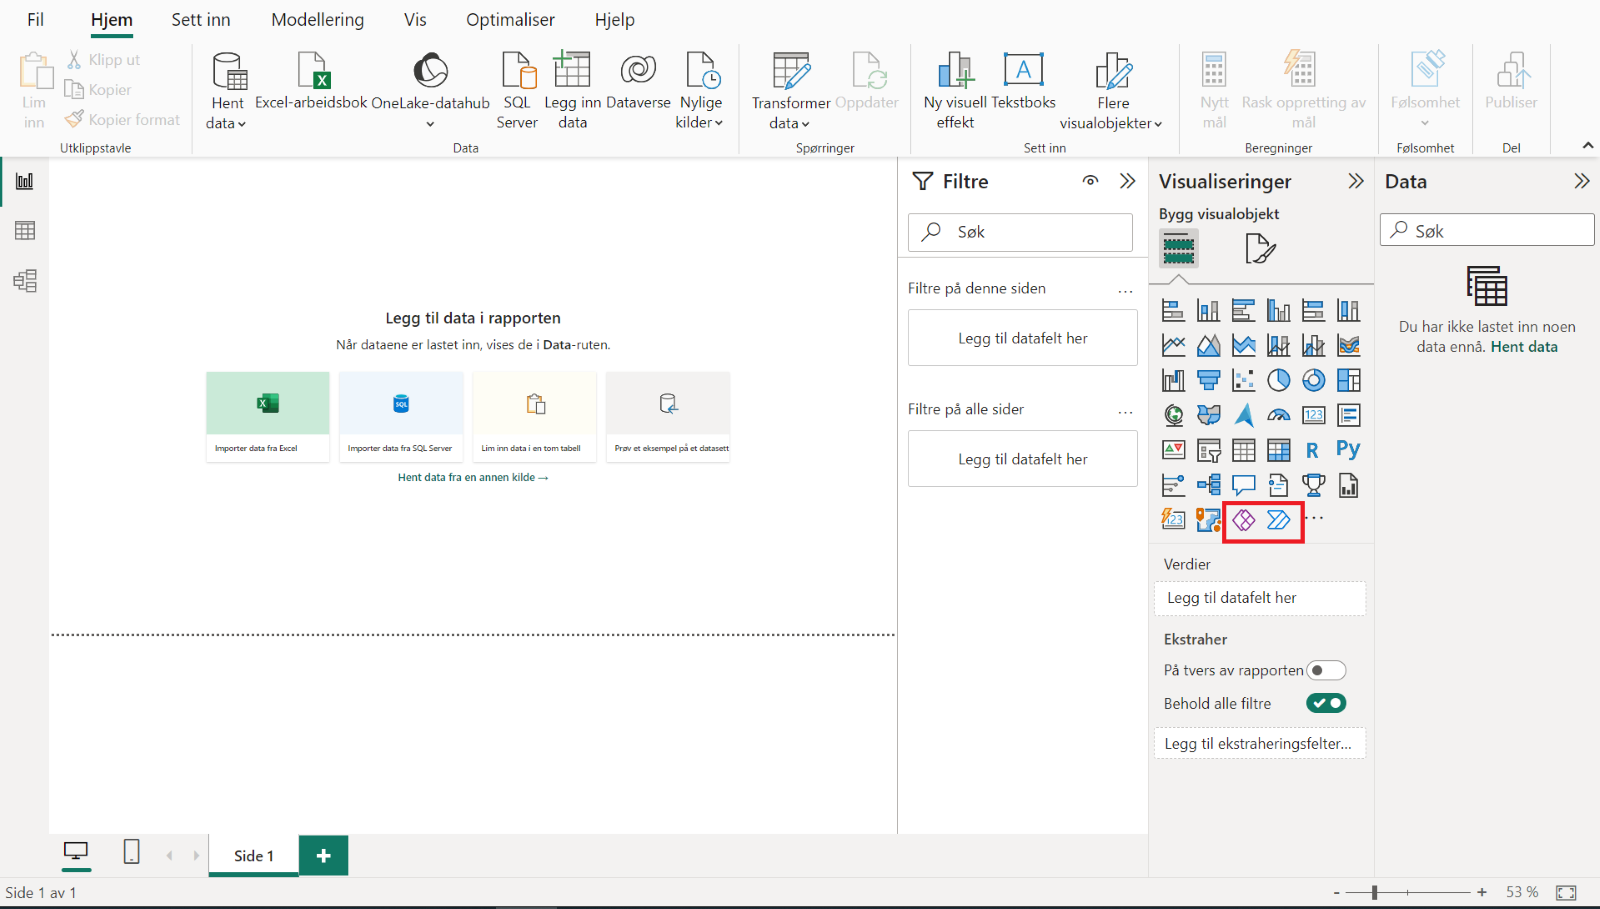The width and height of the screenshot is (1600, 909).
Task: Click Hent data fra en annen kilde link
Action: (x=473, y=478)
